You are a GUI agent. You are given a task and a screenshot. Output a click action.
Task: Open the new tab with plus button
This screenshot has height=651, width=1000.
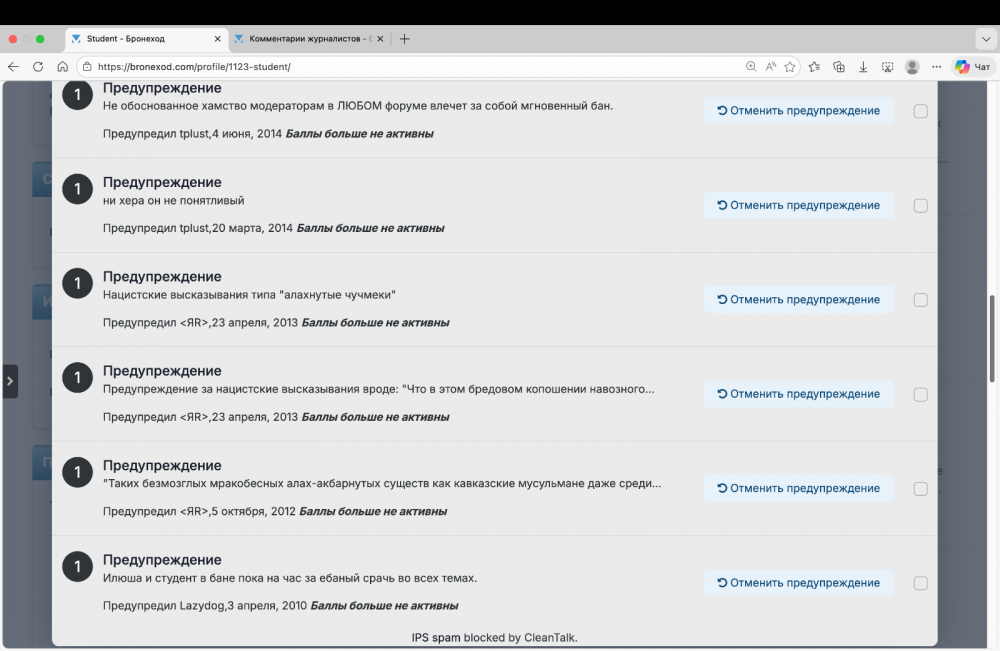pyautogui.click(x=404, y=39)
